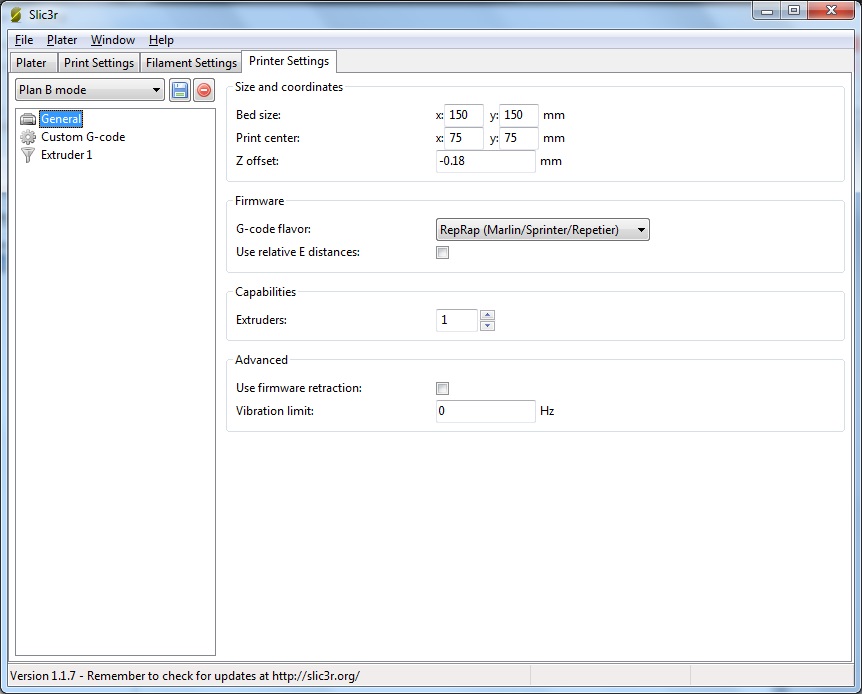Click the 'G-code flavor:' label
The height and width of the screenshot is (694, 862).
[273, 229]
